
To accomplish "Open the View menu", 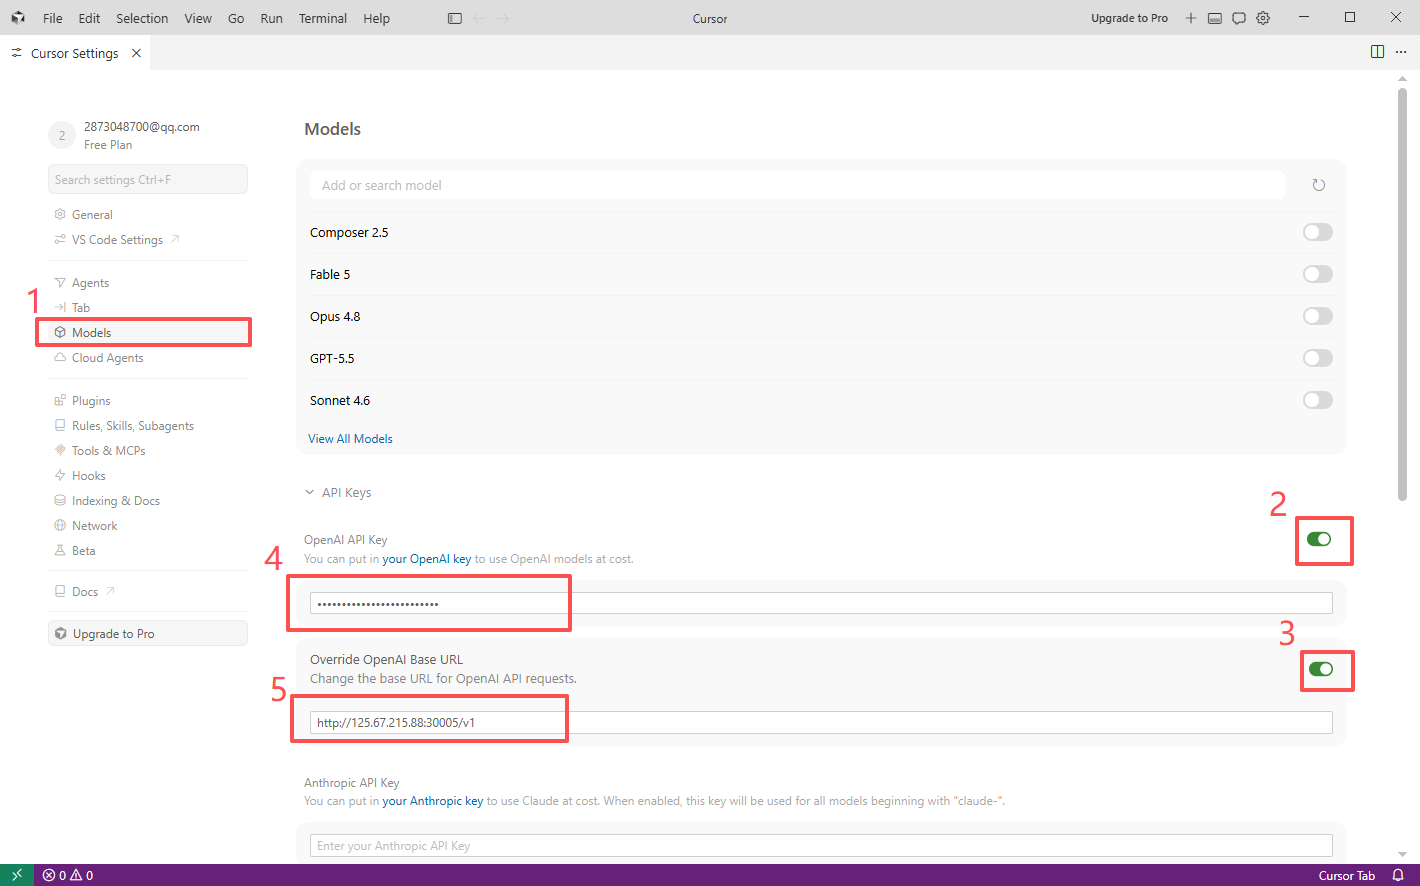I will click(x=198, y=18).
